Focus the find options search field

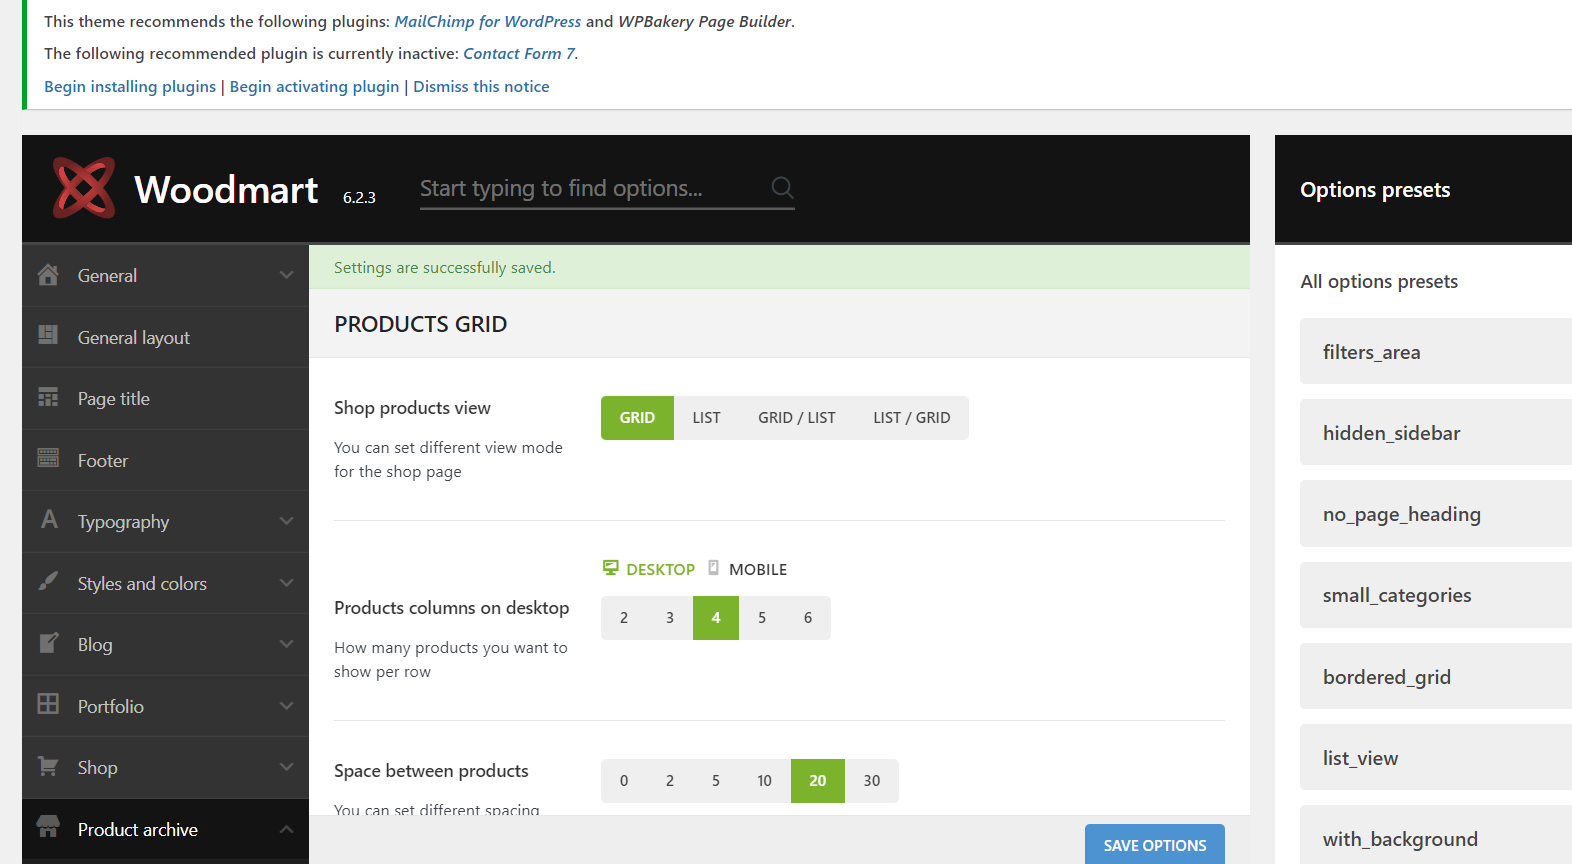pyautogui.click(x=590, y=188)
